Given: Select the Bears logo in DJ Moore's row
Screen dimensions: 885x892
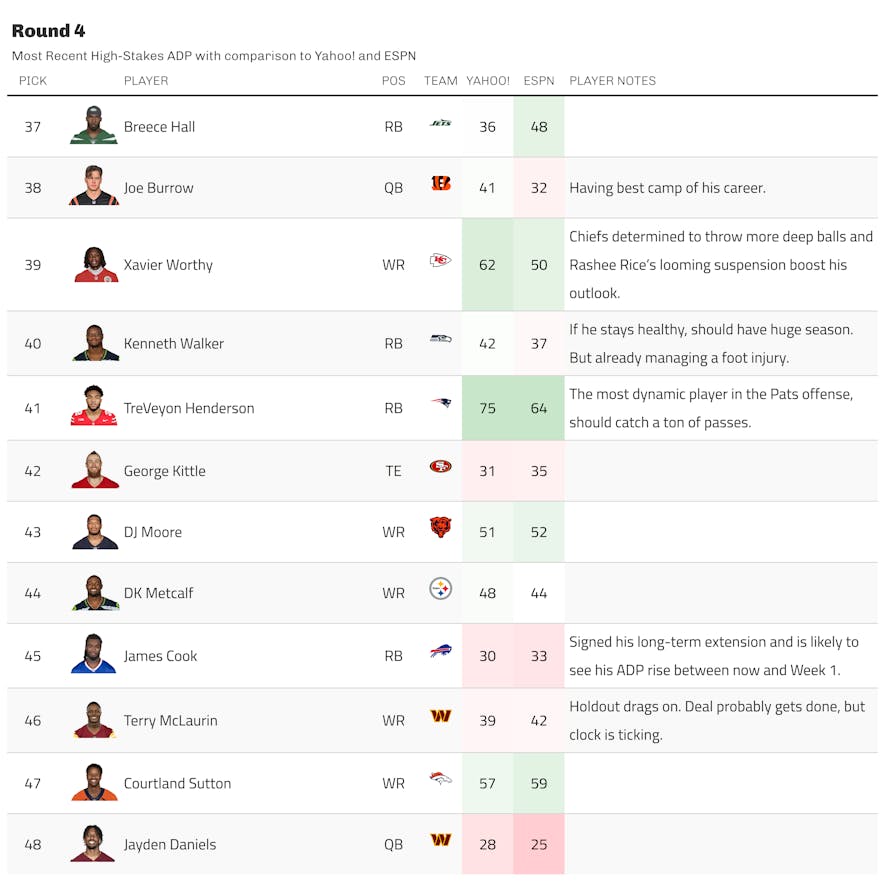Looking at the screenshot, I should [x=440, y=527].
